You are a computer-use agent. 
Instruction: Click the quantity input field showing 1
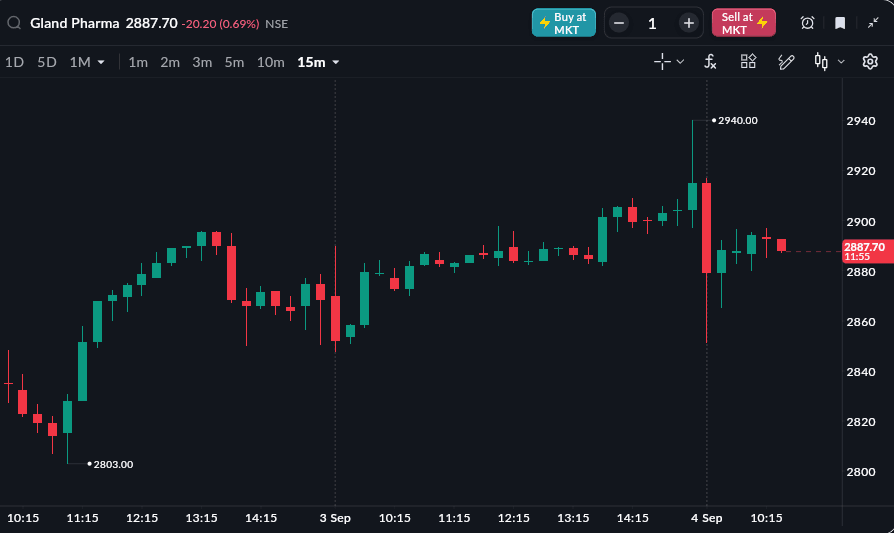[652, 23]
